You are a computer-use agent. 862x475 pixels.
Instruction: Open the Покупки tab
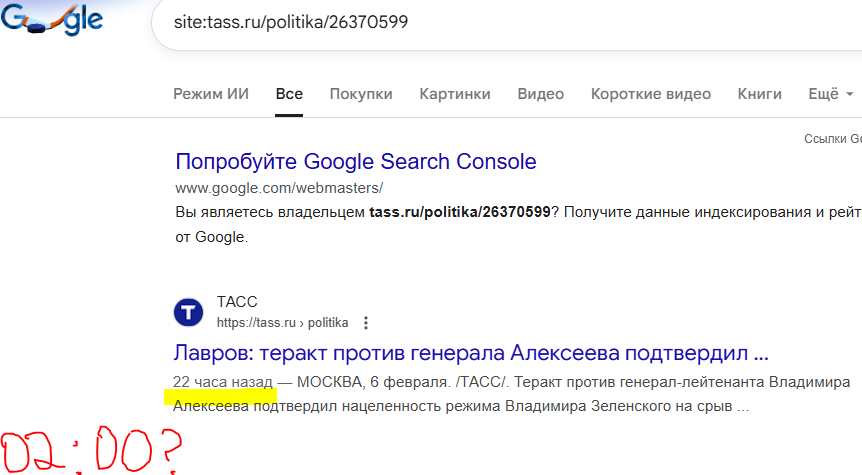pyautogui.click(x=361, y=94)
